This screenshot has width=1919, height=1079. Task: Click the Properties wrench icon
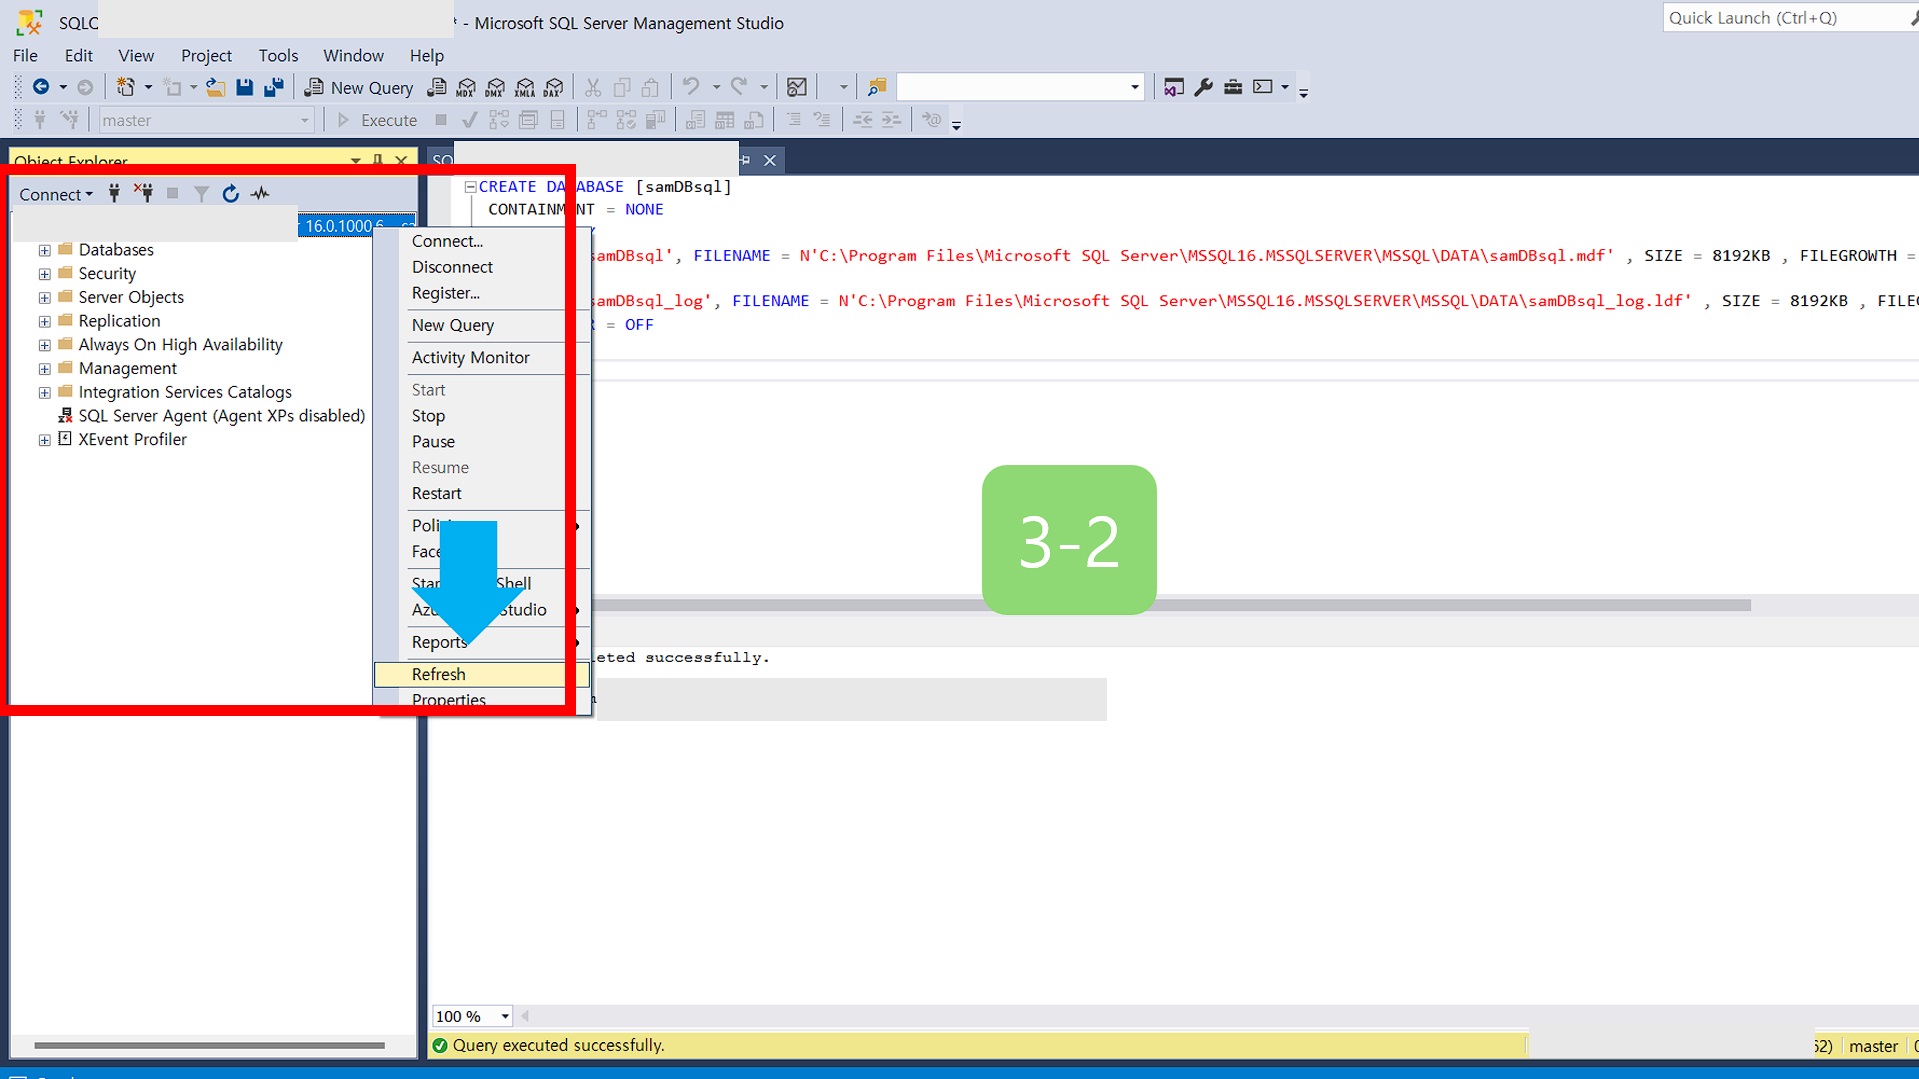tap(1204, 87)
